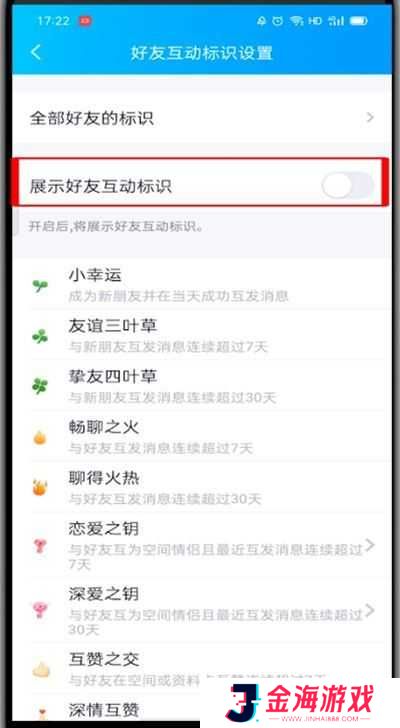
Task: Tap the 互赞之交 thumbs icon
Action: coord(41,669)
